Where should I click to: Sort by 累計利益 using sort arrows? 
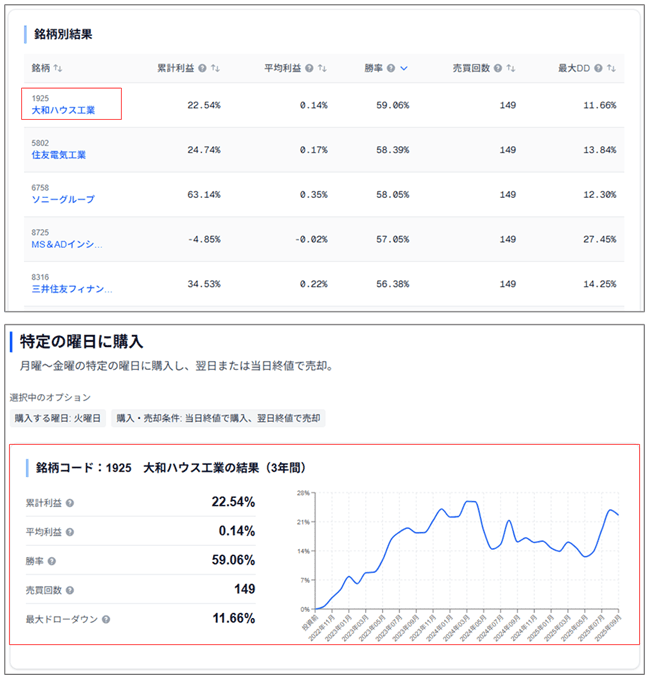point(215,68)
